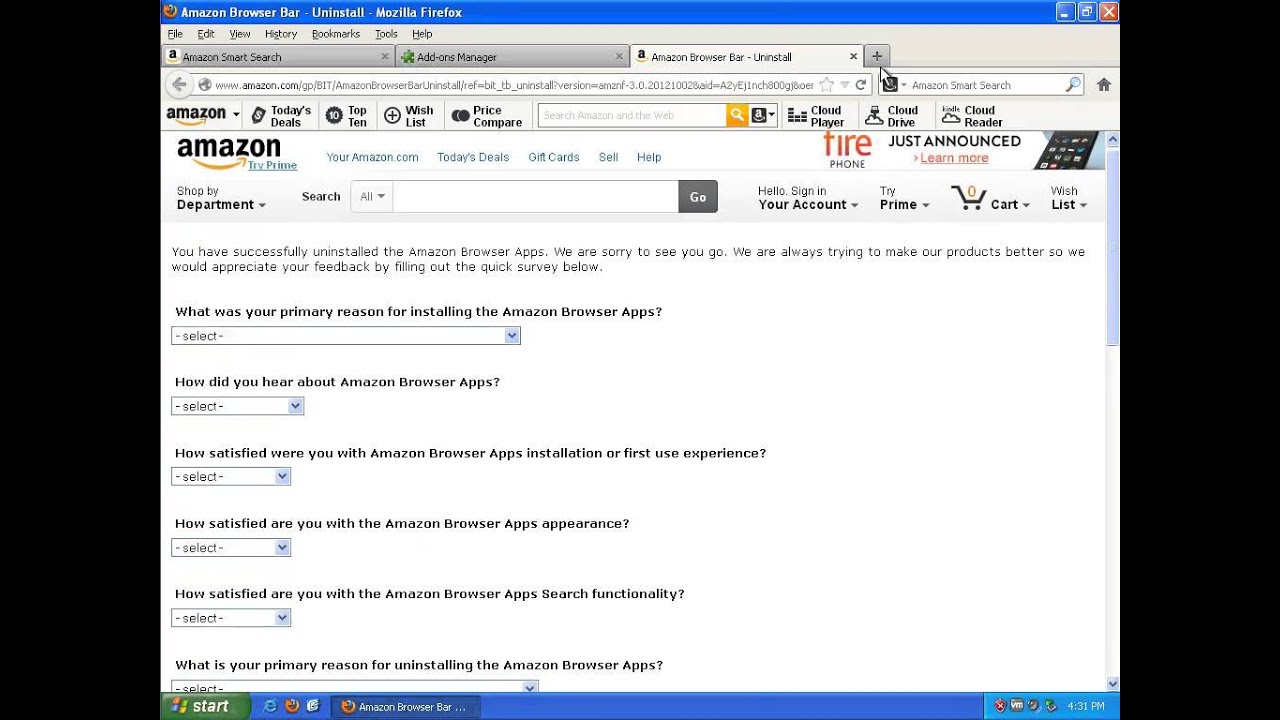Open the File menu
The height and width of the screenshot is (720, 1280).
175,34
